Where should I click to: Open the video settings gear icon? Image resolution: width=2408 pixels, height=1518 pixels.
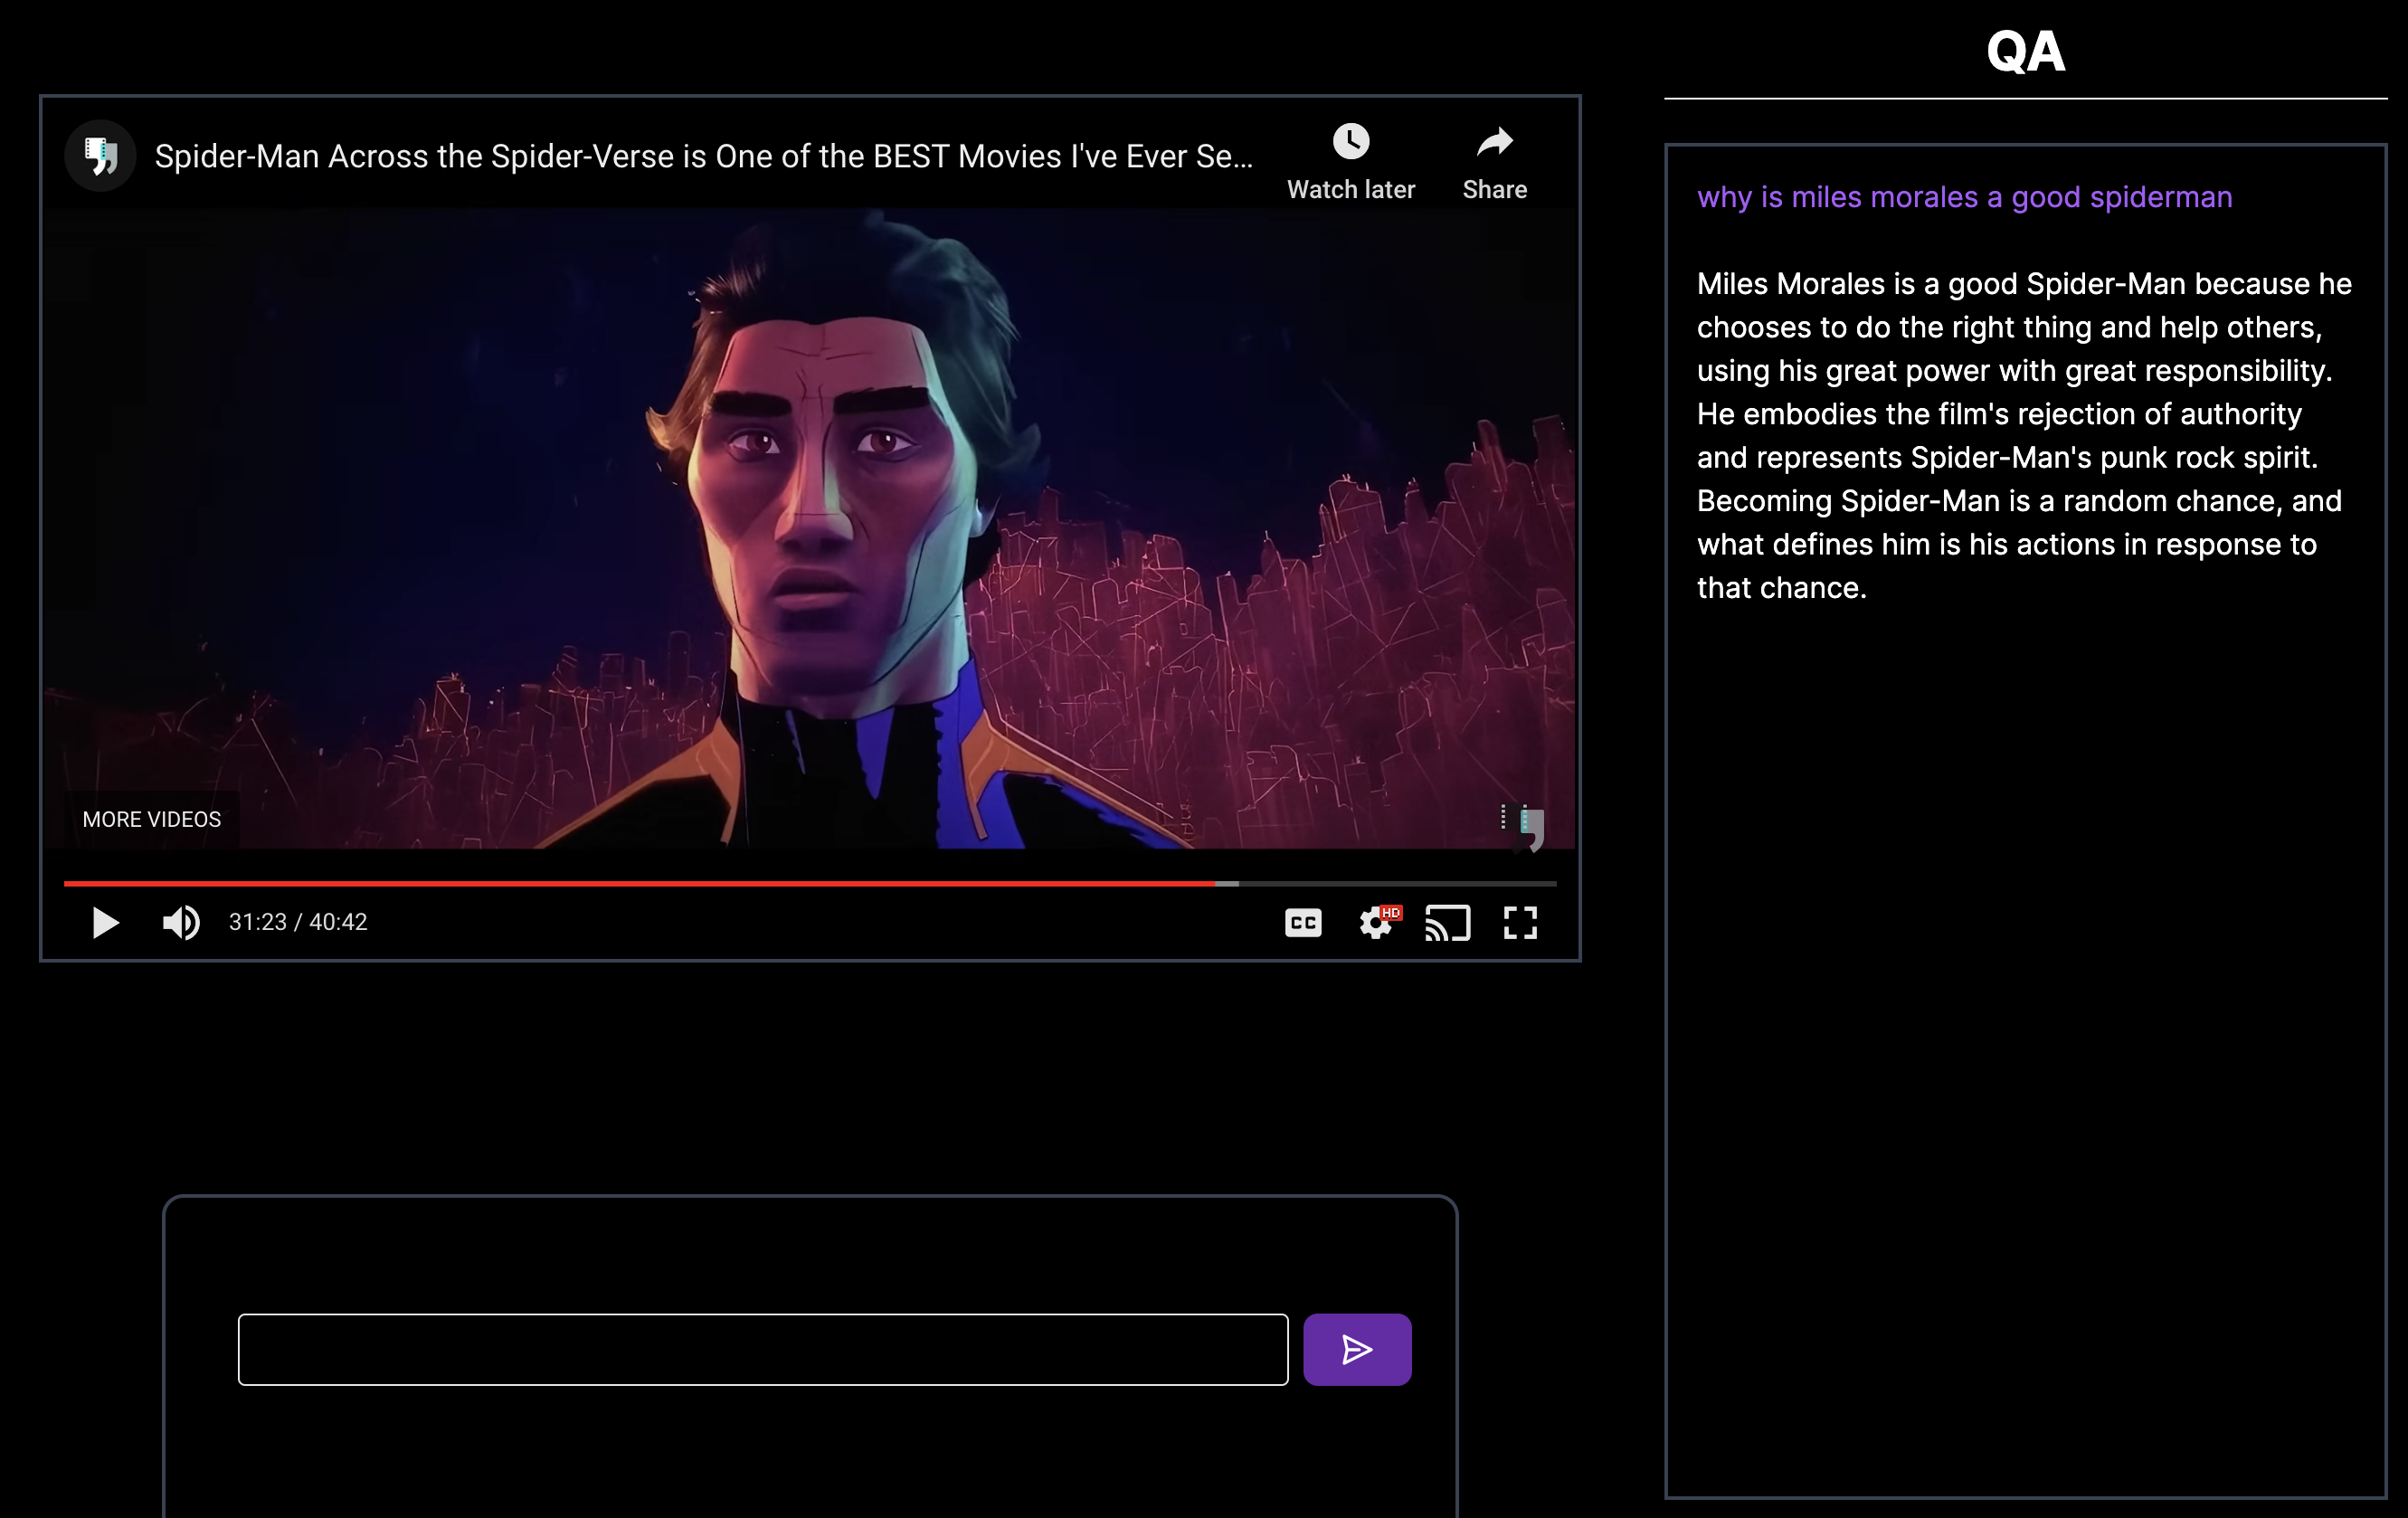coord(1376,922)
